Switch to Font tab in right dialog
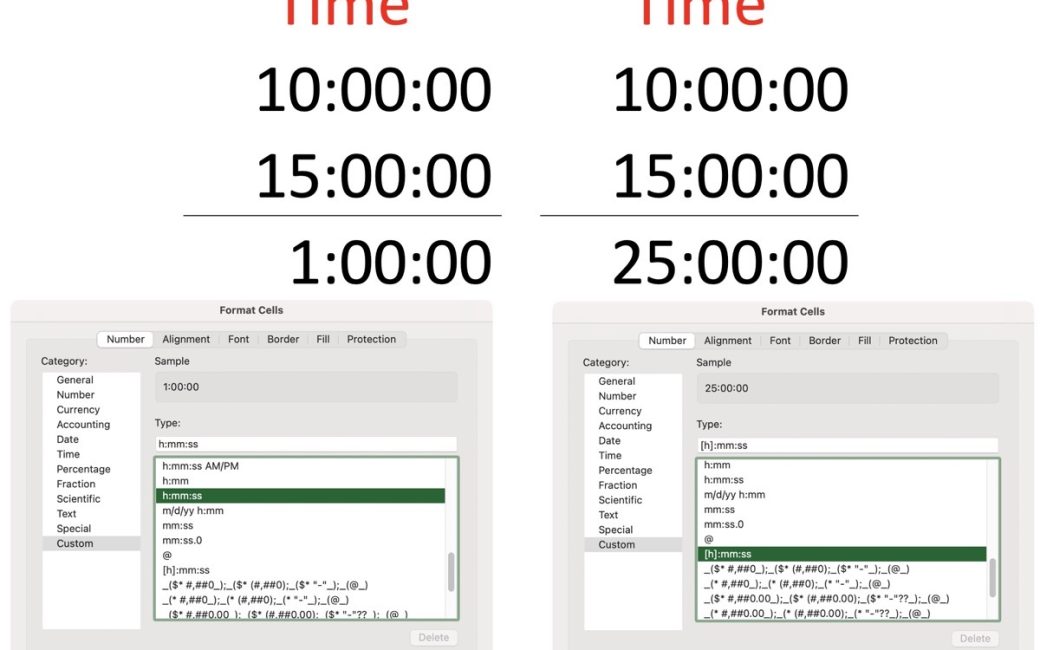 (x=780, y=340)
